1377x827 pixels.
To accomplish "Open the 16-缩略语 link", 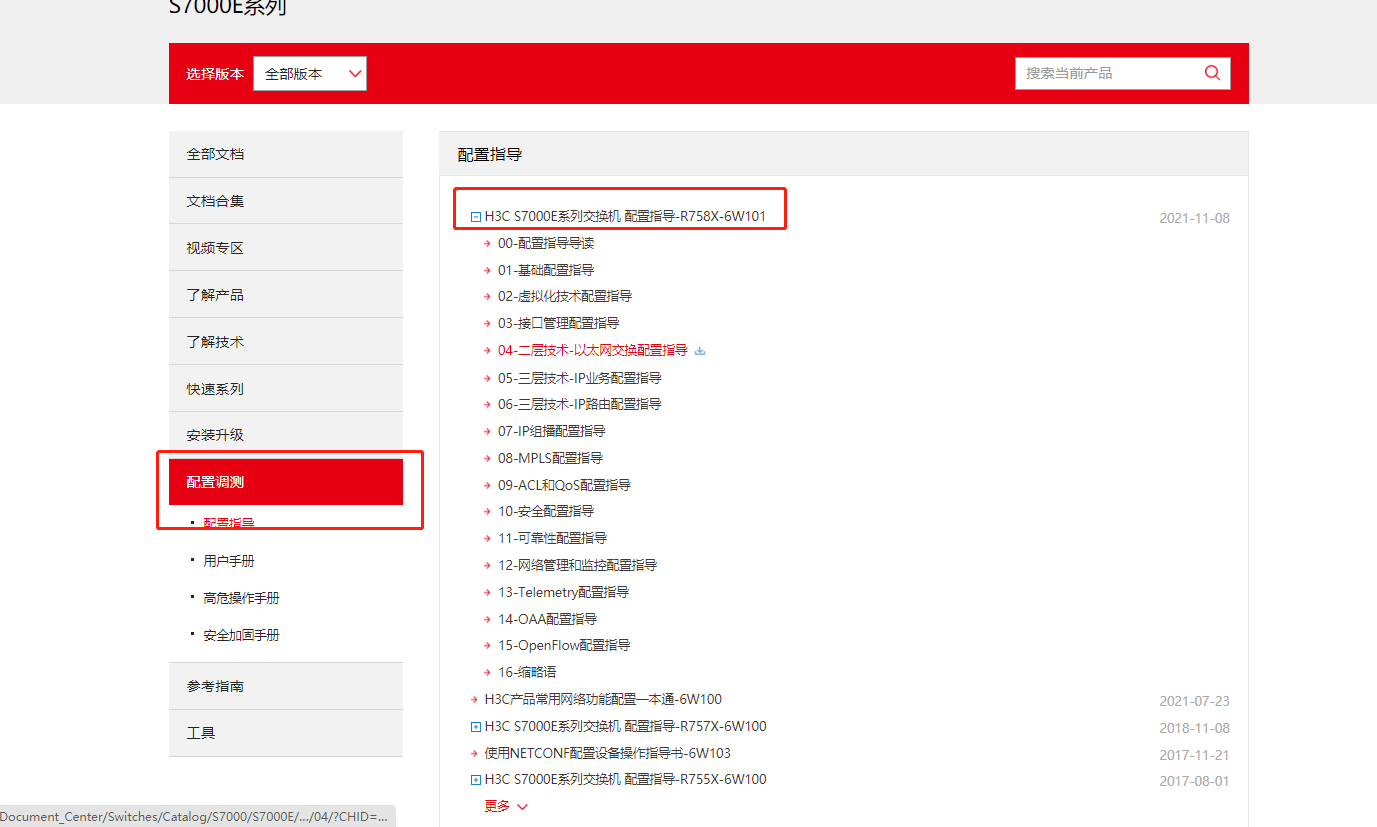I will [527, 672].
